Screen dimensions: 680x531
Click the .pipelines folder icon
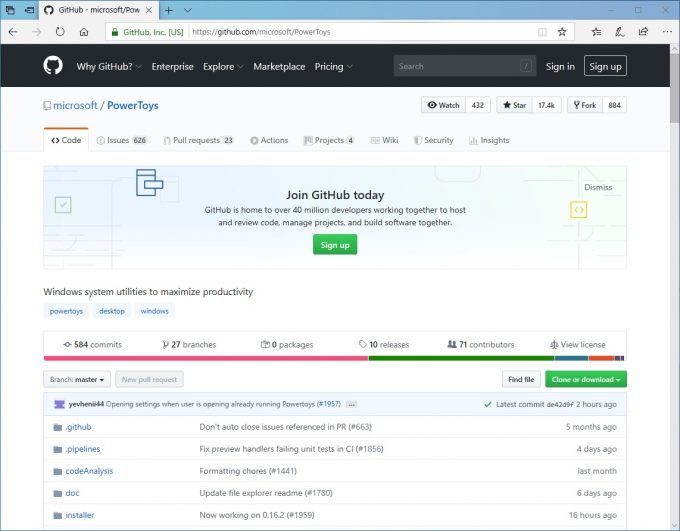[57, 449]
